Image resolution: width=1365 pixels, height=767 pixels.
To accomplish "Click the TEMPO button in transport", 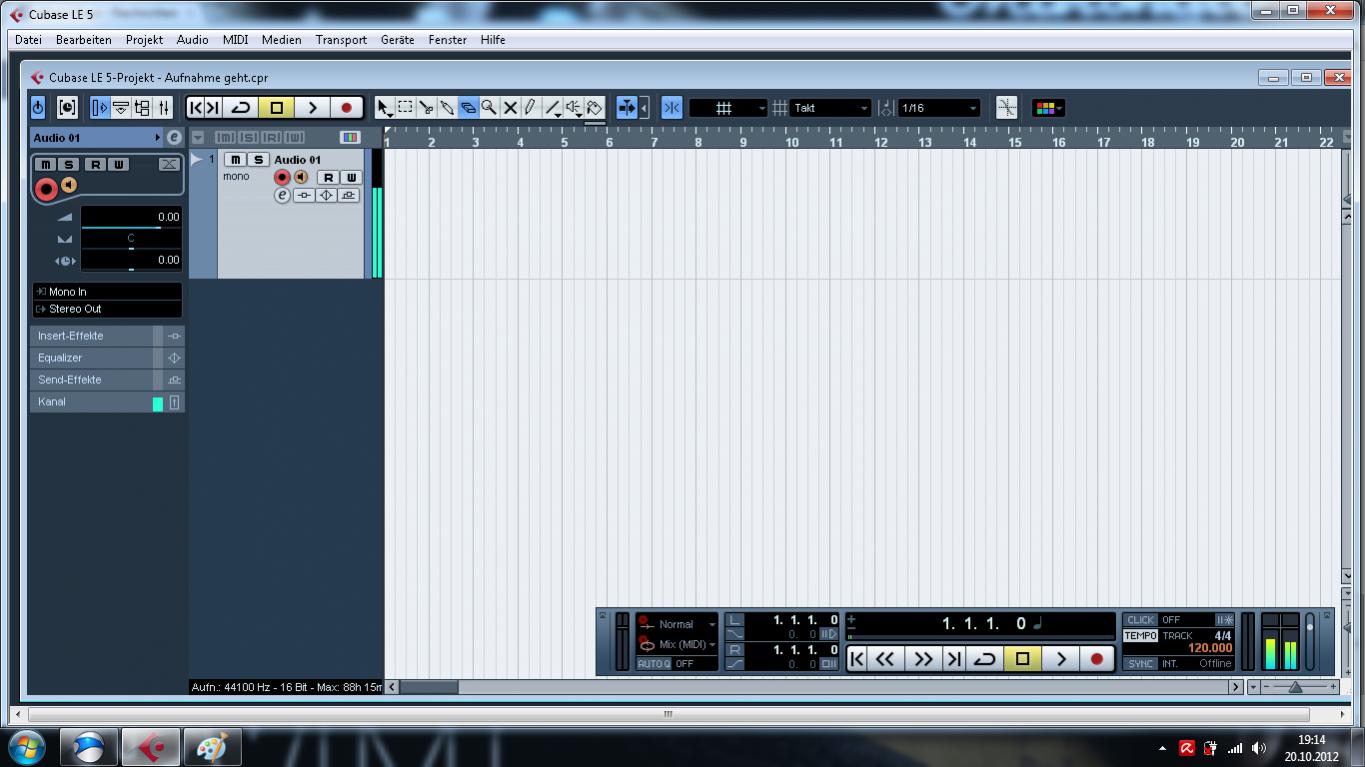I will (1140, 636).
